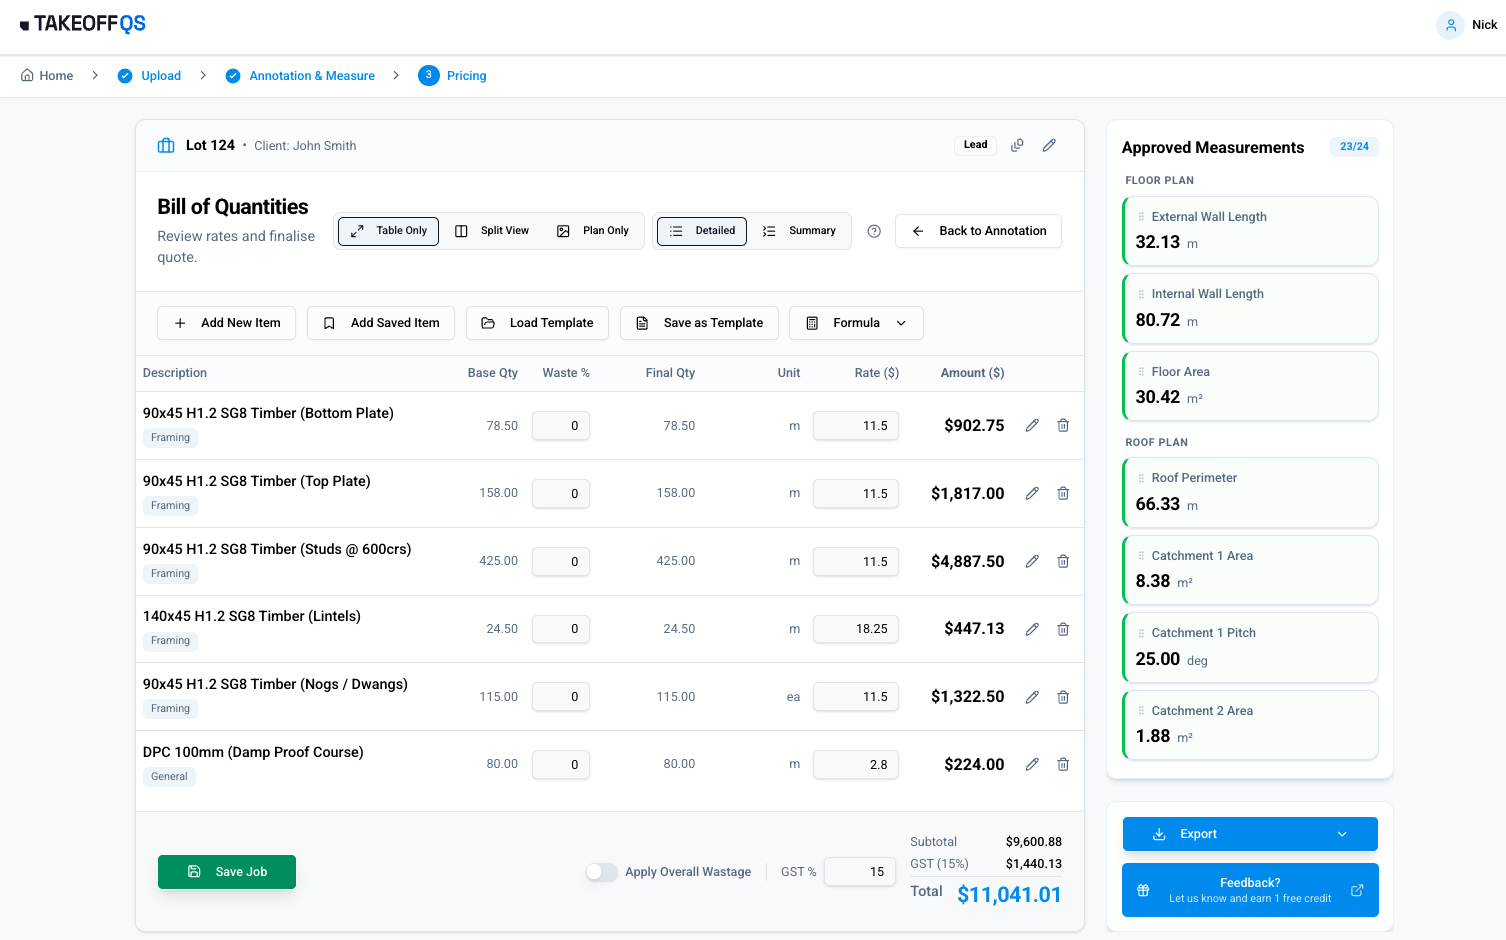This screenshot has height=940, width=1506.
Task: Click the GST percentage input field
Action: click(859, 872)
